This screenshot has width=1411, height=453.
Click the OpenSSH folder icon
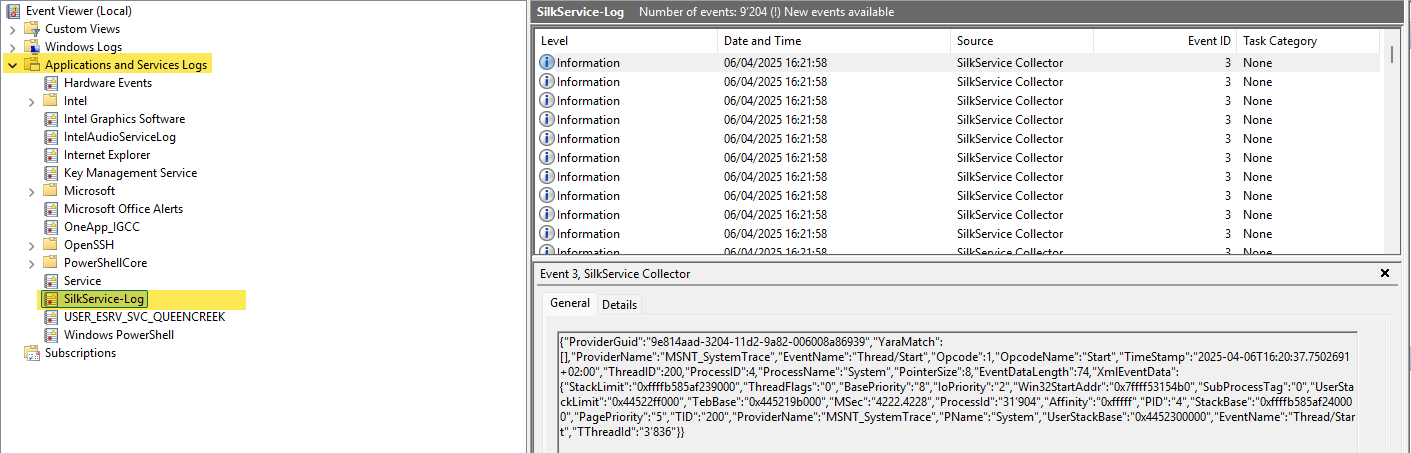tap(52, 245)
